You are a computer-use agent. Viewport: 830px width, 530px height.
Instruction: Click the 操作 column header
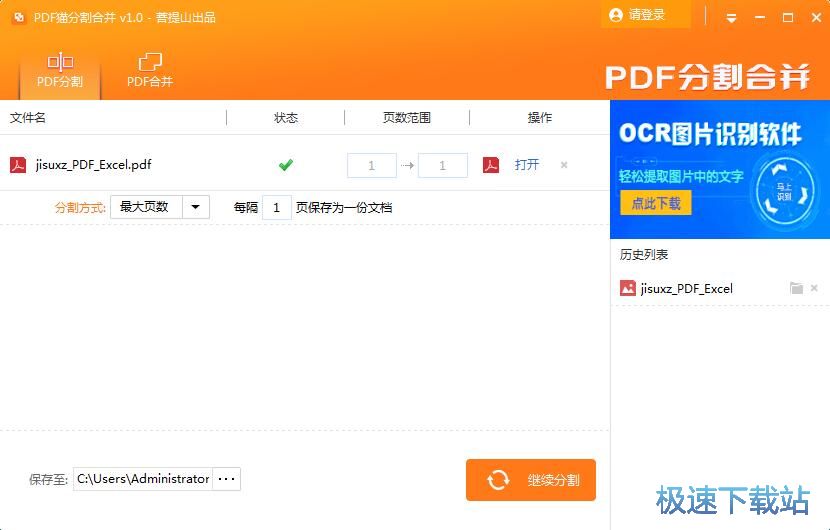pos(540,118)
